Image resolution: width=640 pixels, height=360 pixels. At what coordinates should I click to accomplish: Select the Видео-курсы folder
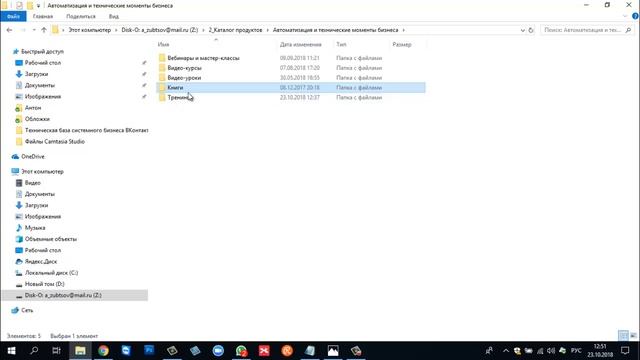click(x=184, y=68)
